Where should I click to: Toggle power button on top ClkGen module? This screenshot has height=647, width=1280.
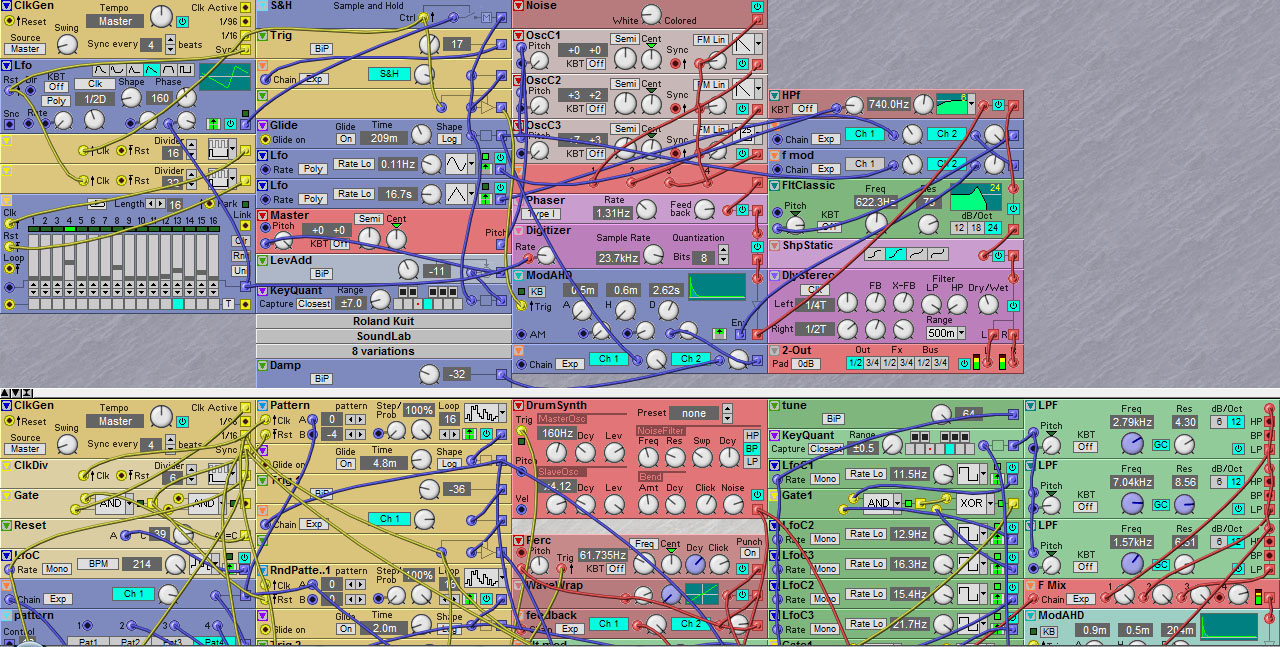coord(182,21)
